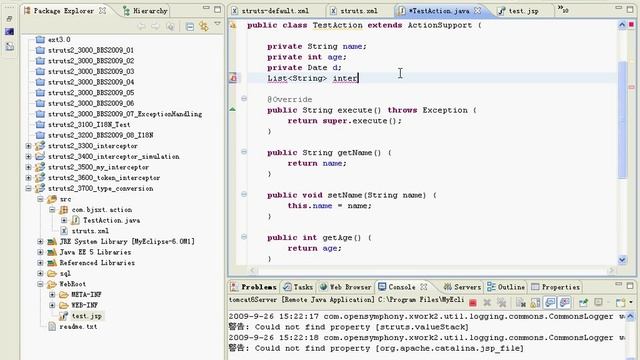Collapse struts2_3700_type_conversion project

coord(29,188)
